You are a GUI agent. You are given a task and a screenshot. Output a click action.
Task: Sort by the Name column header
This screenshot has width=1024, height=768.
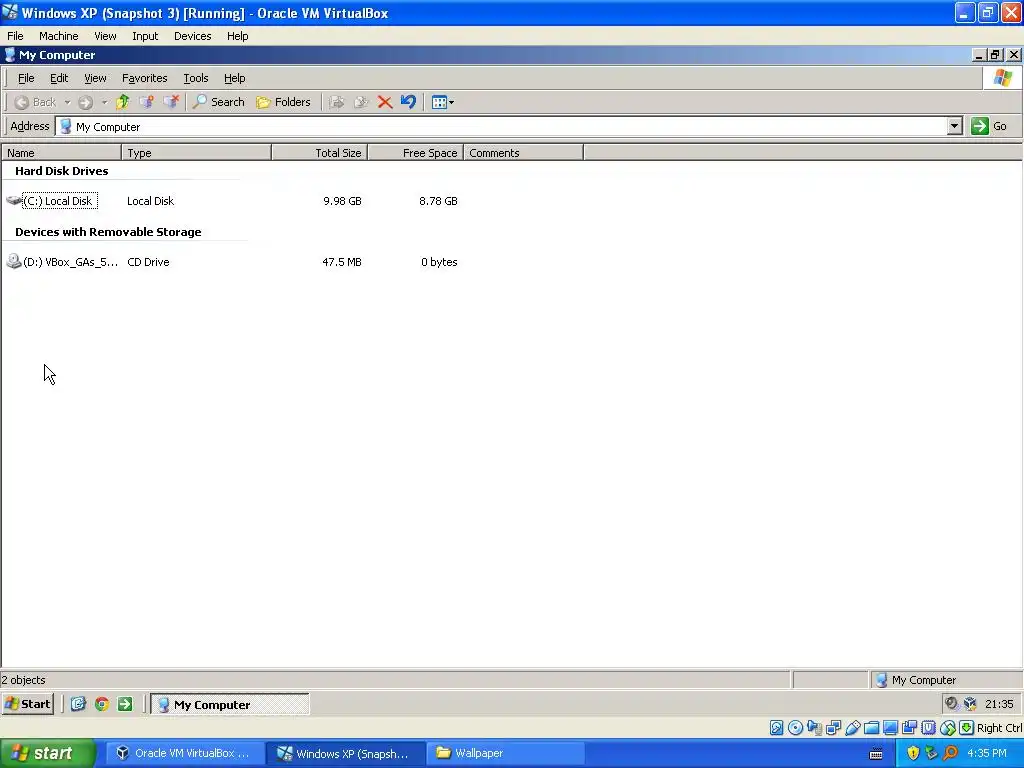pos(61,153)
